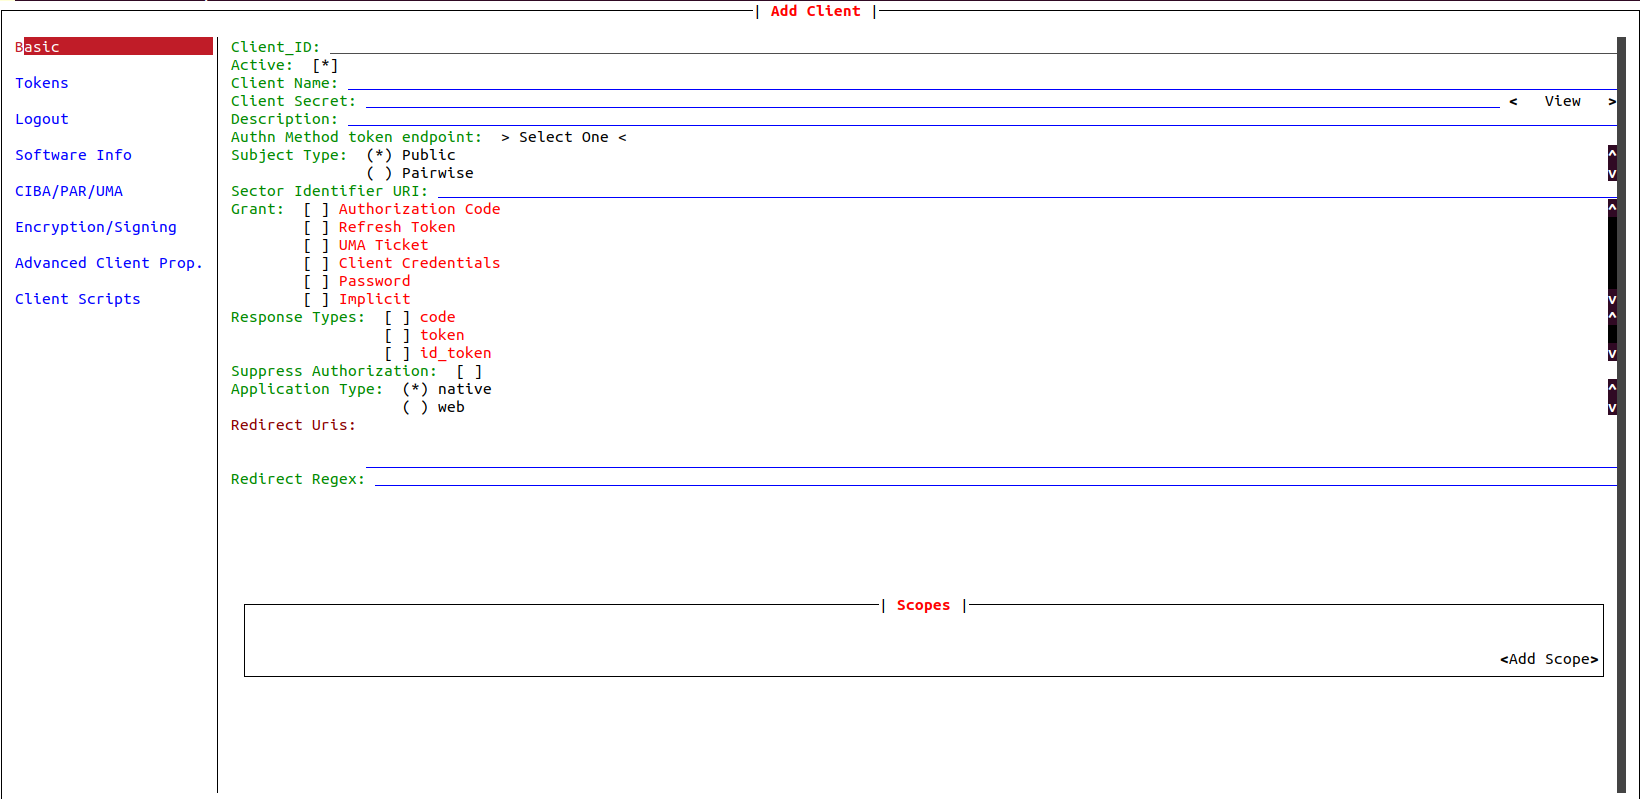Choose the web application type
Viewport: 1640px width, 799px height.
click(415, 407)
